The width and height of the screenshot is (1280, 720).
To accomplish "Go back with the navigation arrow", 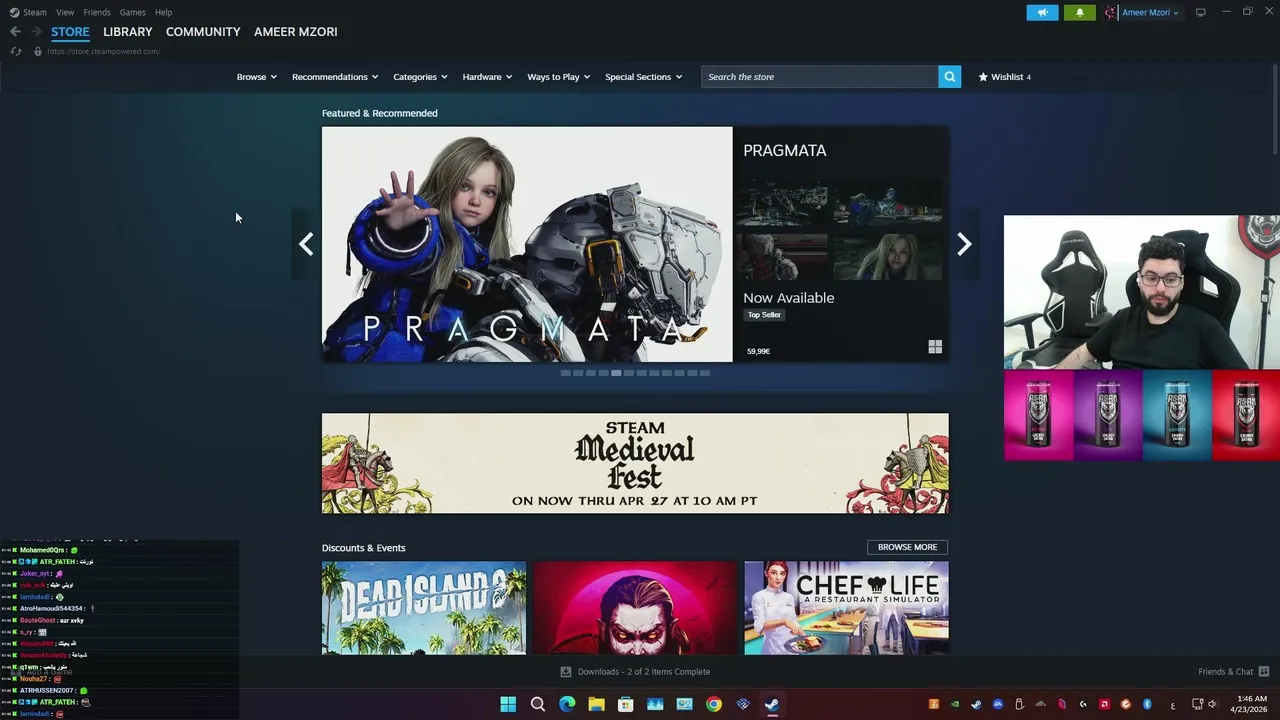I will click(15, 32).
